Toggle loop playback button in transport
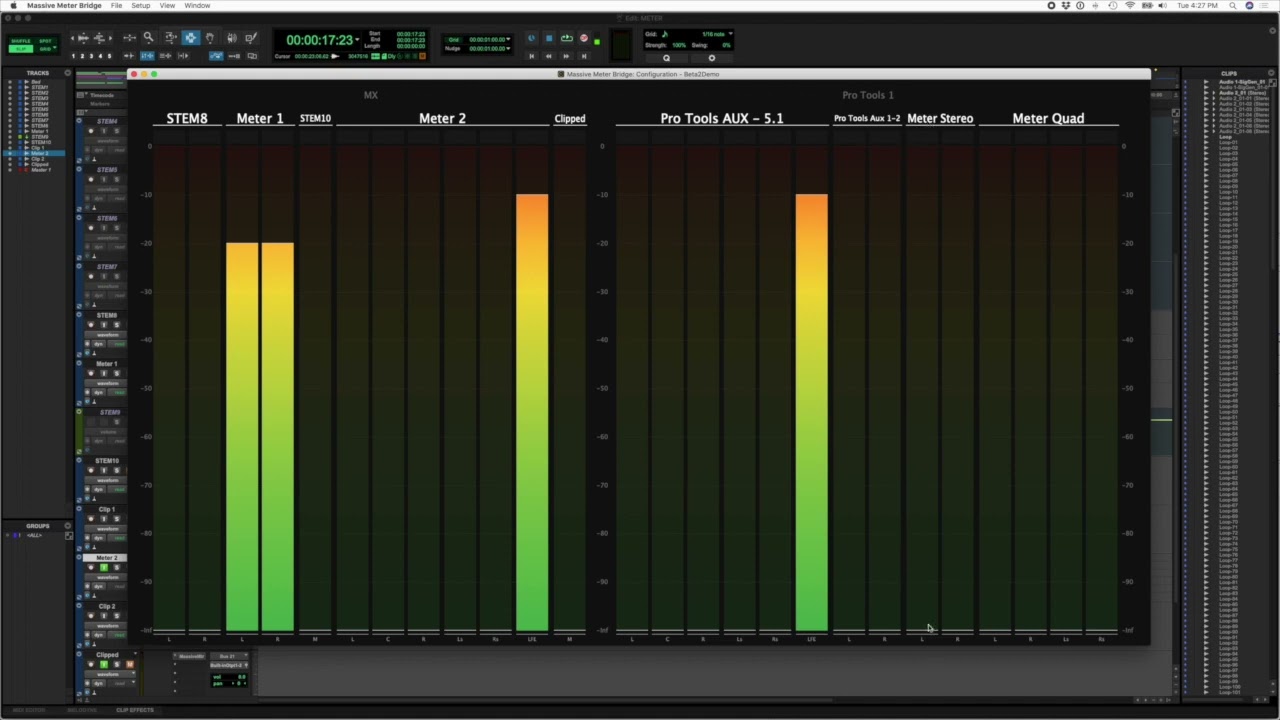The height and width of the screenshot is (720, 1280). click(x=566, y=38)
